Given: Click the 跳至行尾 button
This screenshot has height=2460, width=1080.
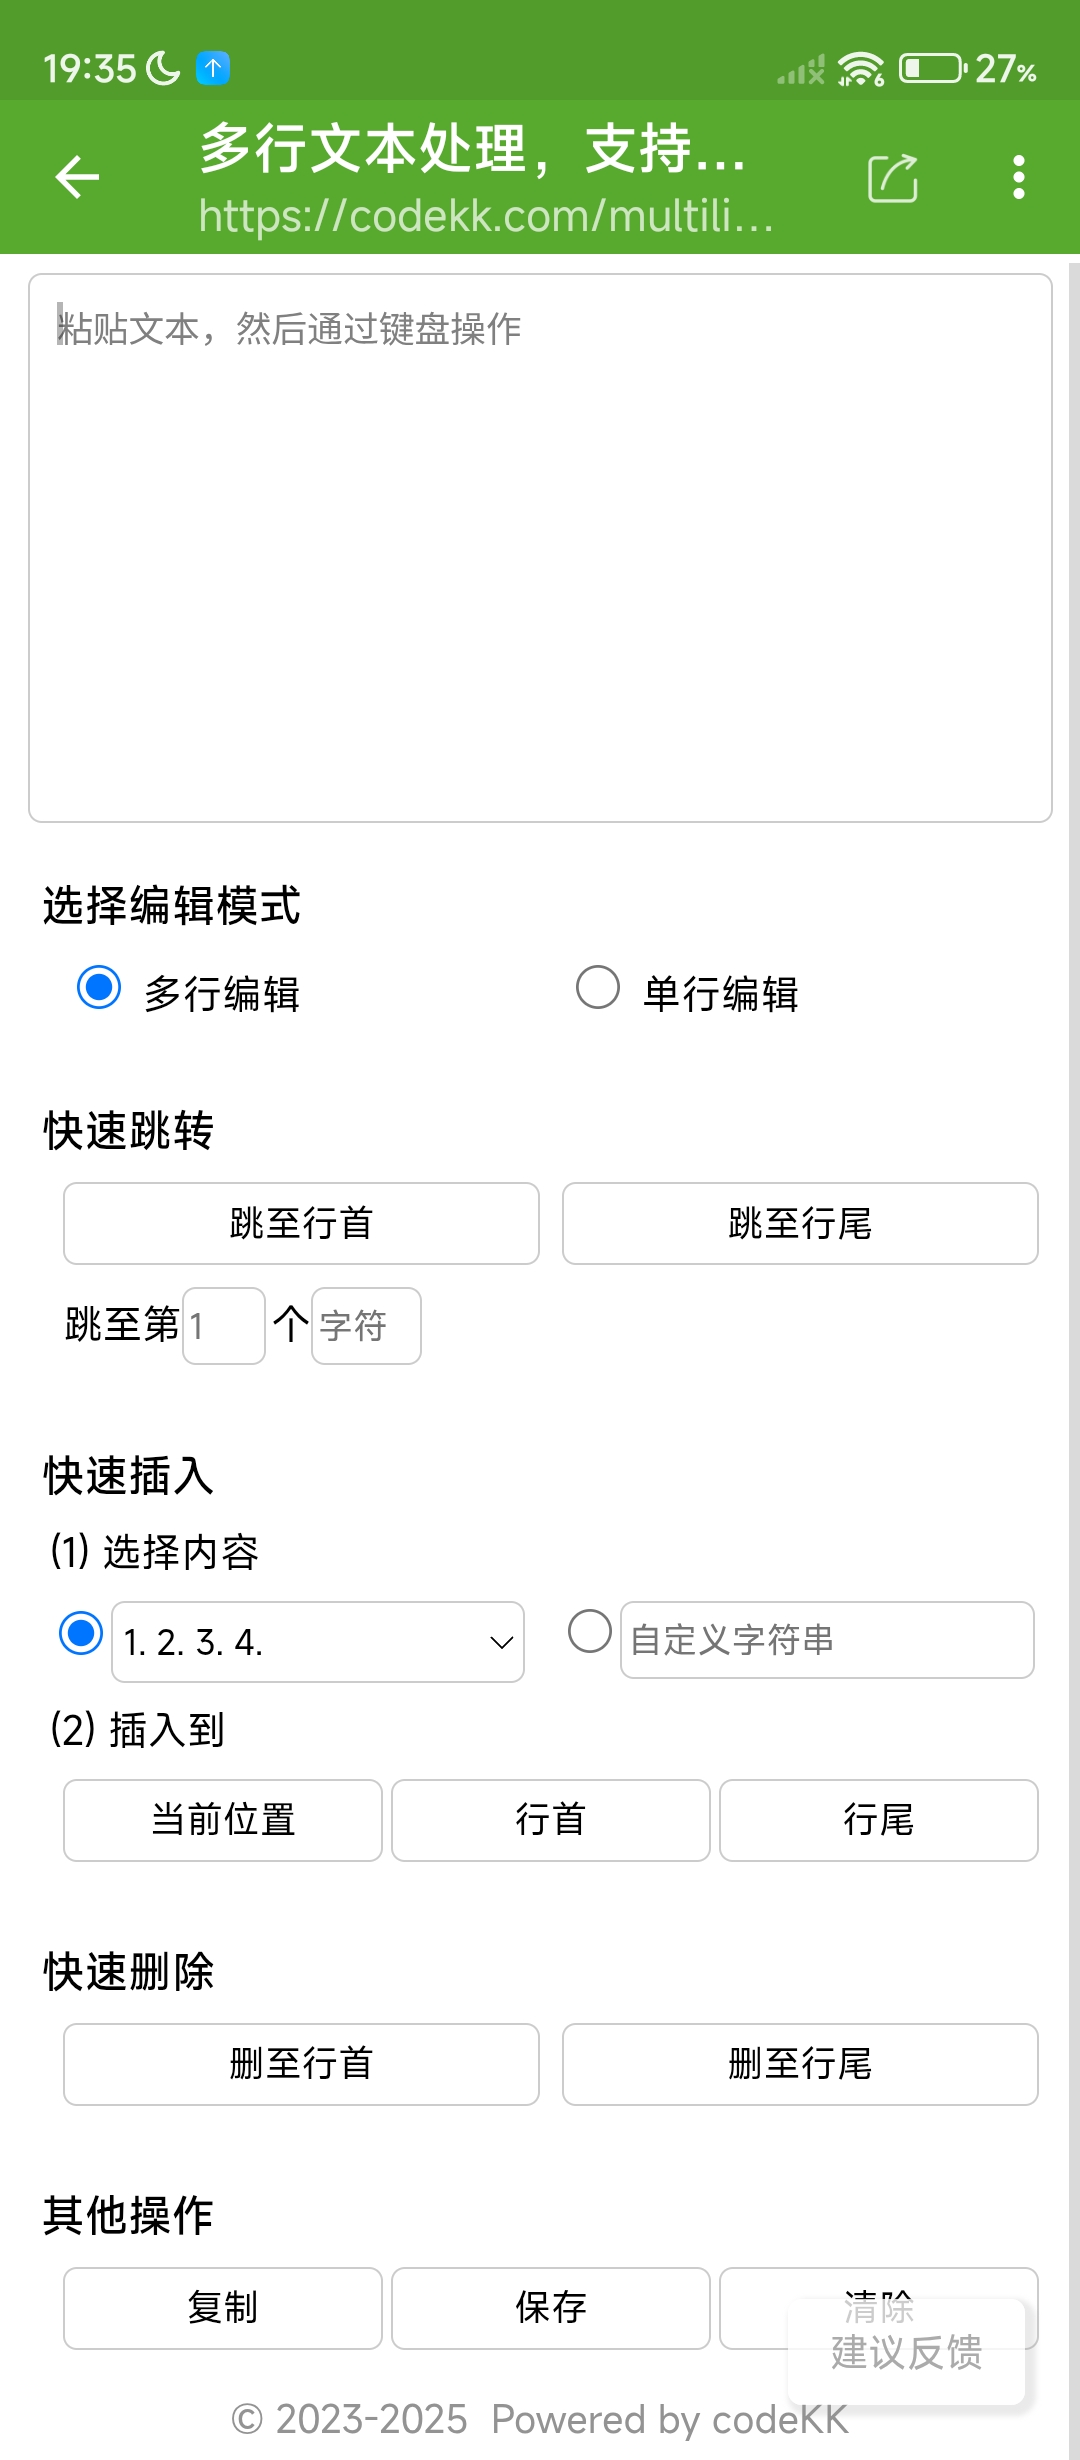Looking at the screenshot, I should [800, 1224].
